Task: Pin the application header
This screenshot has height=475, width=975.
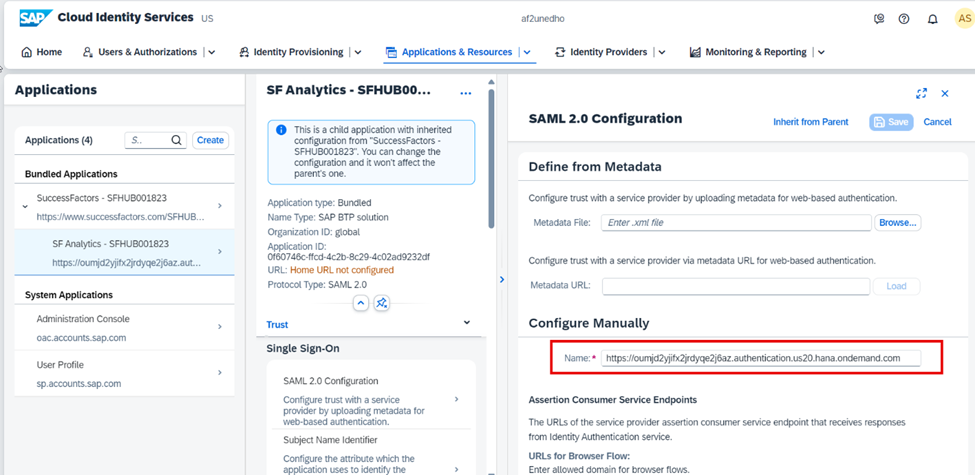Action: pyautogui.click(x=382, y=303)
